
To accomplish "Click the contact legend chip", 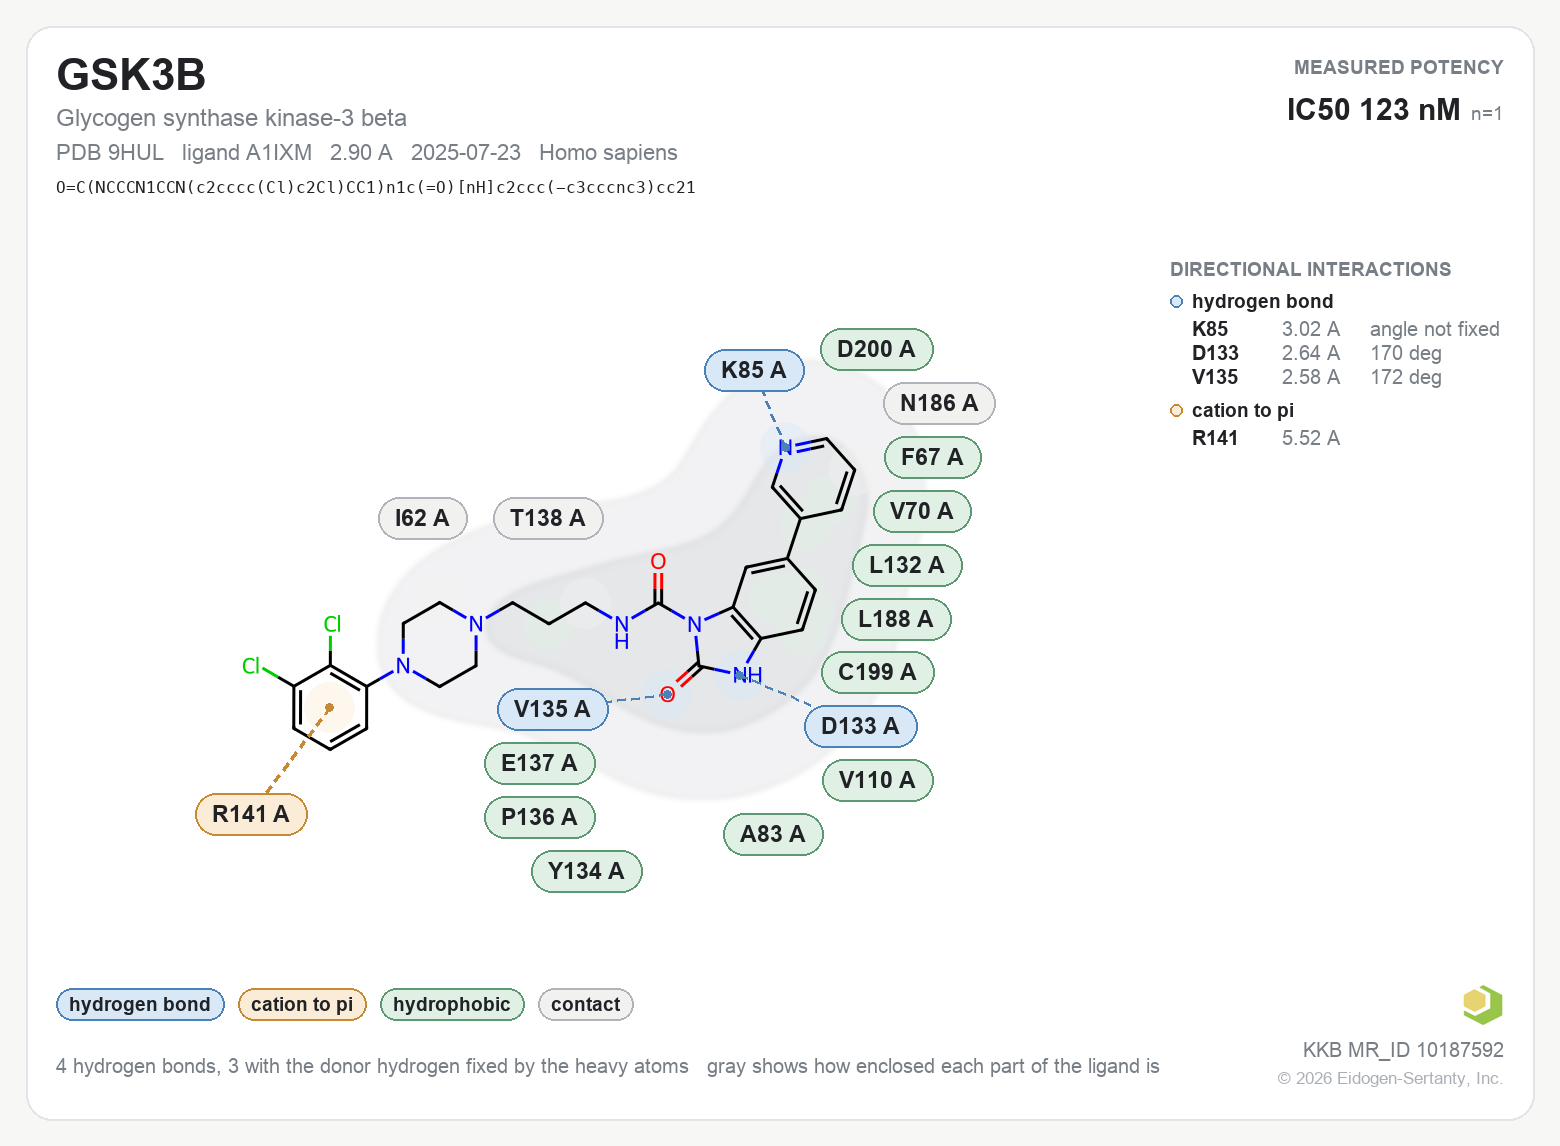I will click(x=586, y=1004).
